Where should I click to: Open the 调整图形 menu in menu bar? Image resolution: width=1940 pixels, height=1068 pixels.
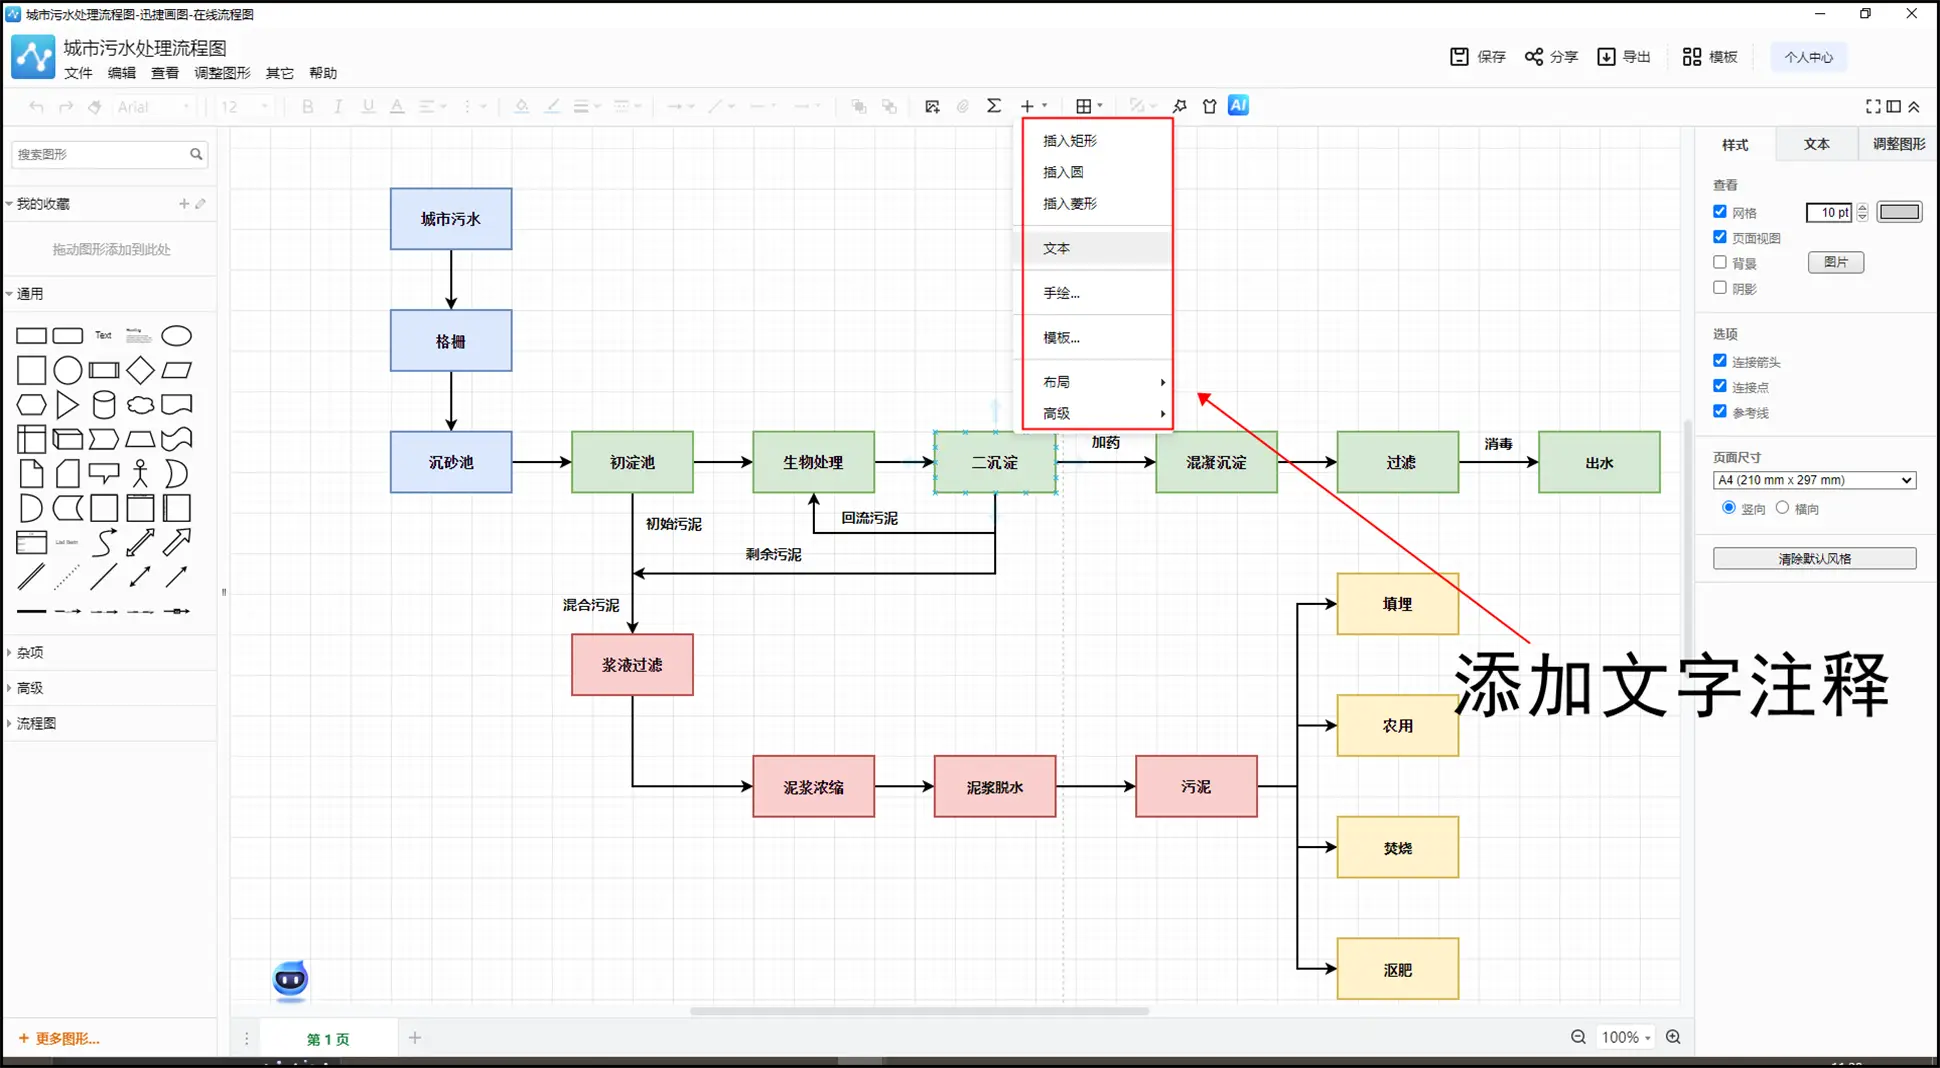click(x=222, y=73)
